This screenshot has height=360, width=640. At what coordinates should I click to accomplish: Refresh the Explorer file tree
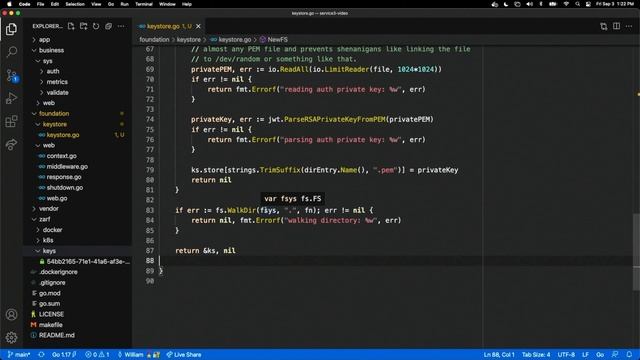tap(96, 26)
